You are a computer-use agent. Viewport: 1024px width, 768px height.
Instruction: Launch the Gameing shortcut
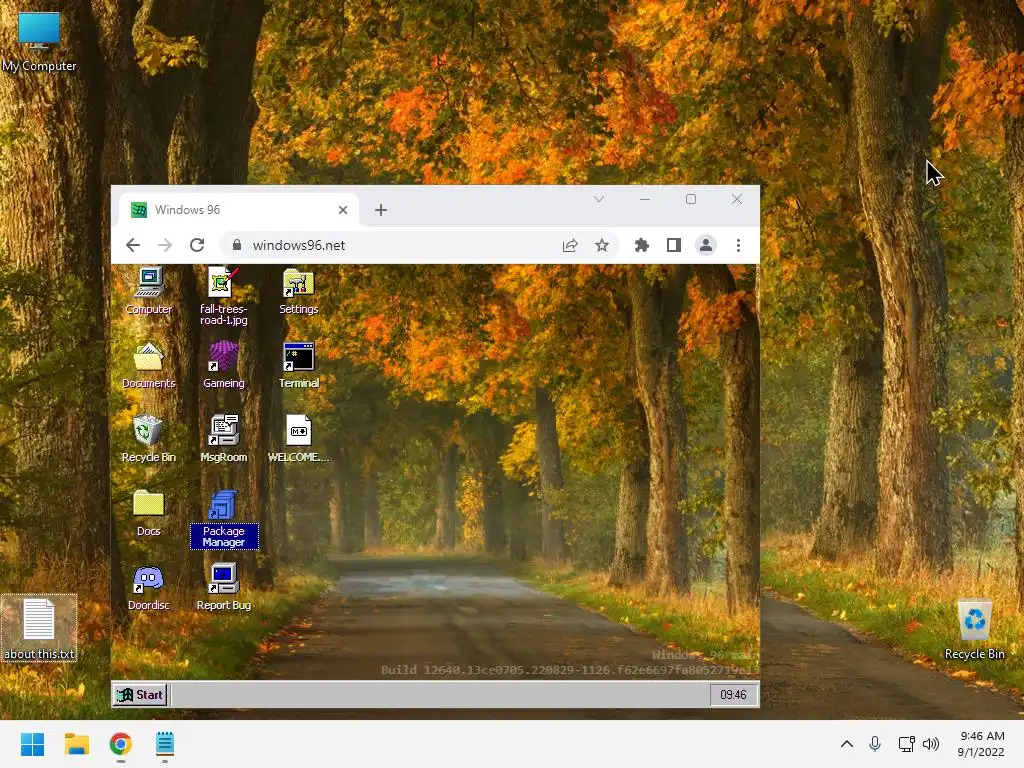pos(223,365)
